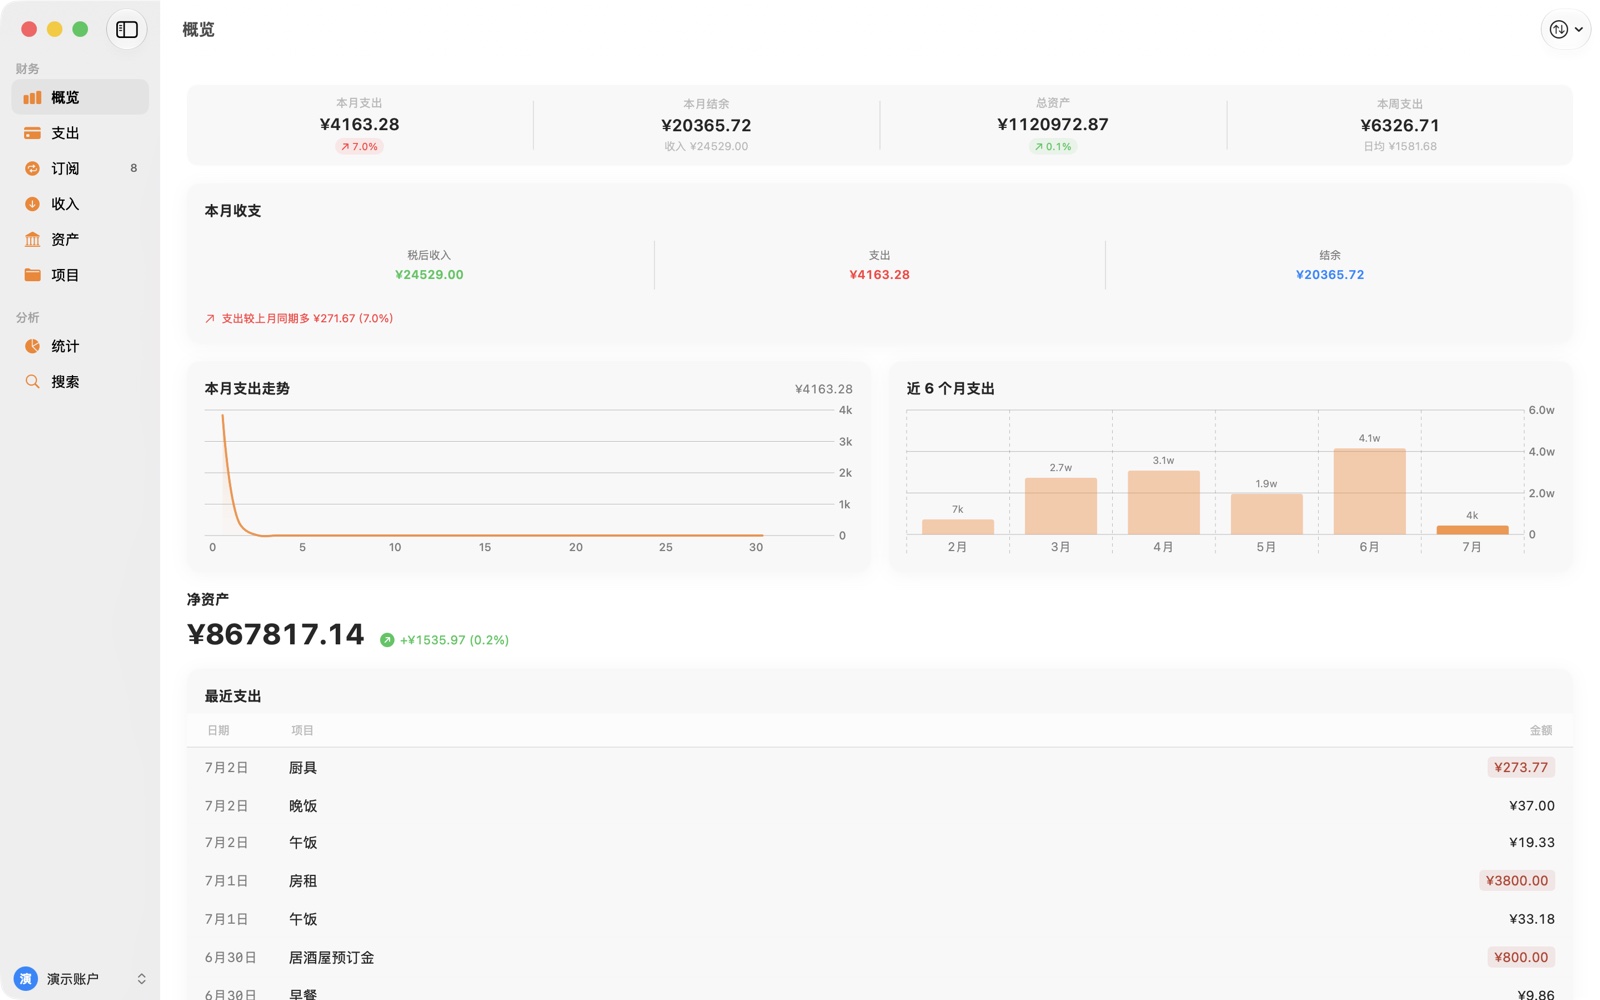Click the 演示账户 blue avatar icon
The width and height of the screenshot is (1600, 1000).
(26, 978)
